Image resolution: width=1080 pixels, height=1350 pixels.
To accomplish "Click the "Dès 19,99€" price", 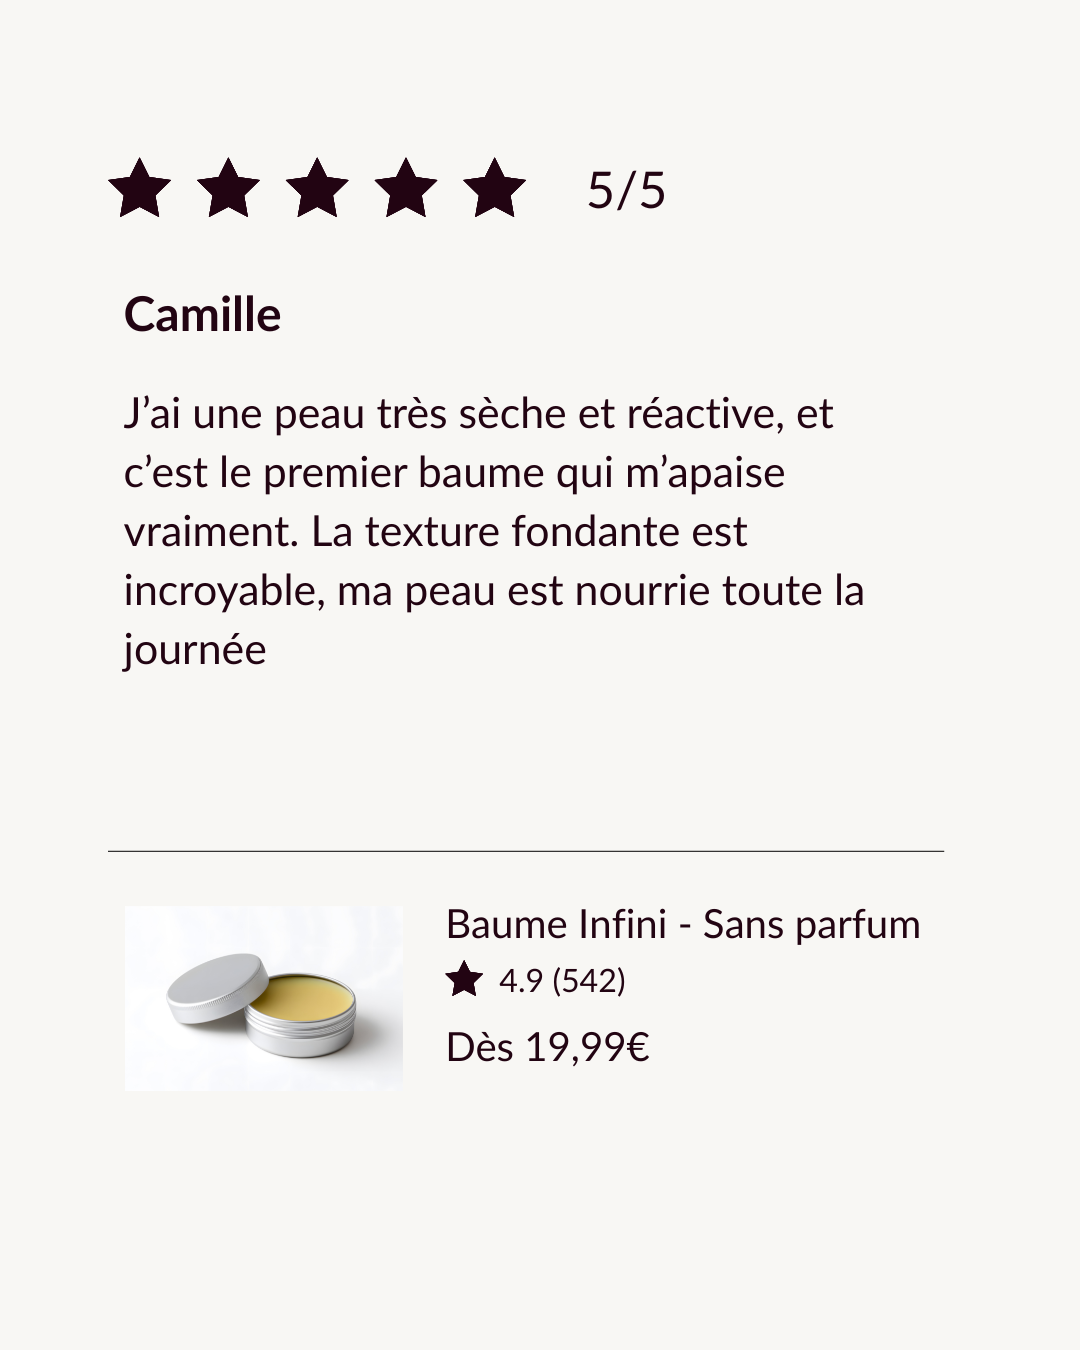I will 548,1047.
